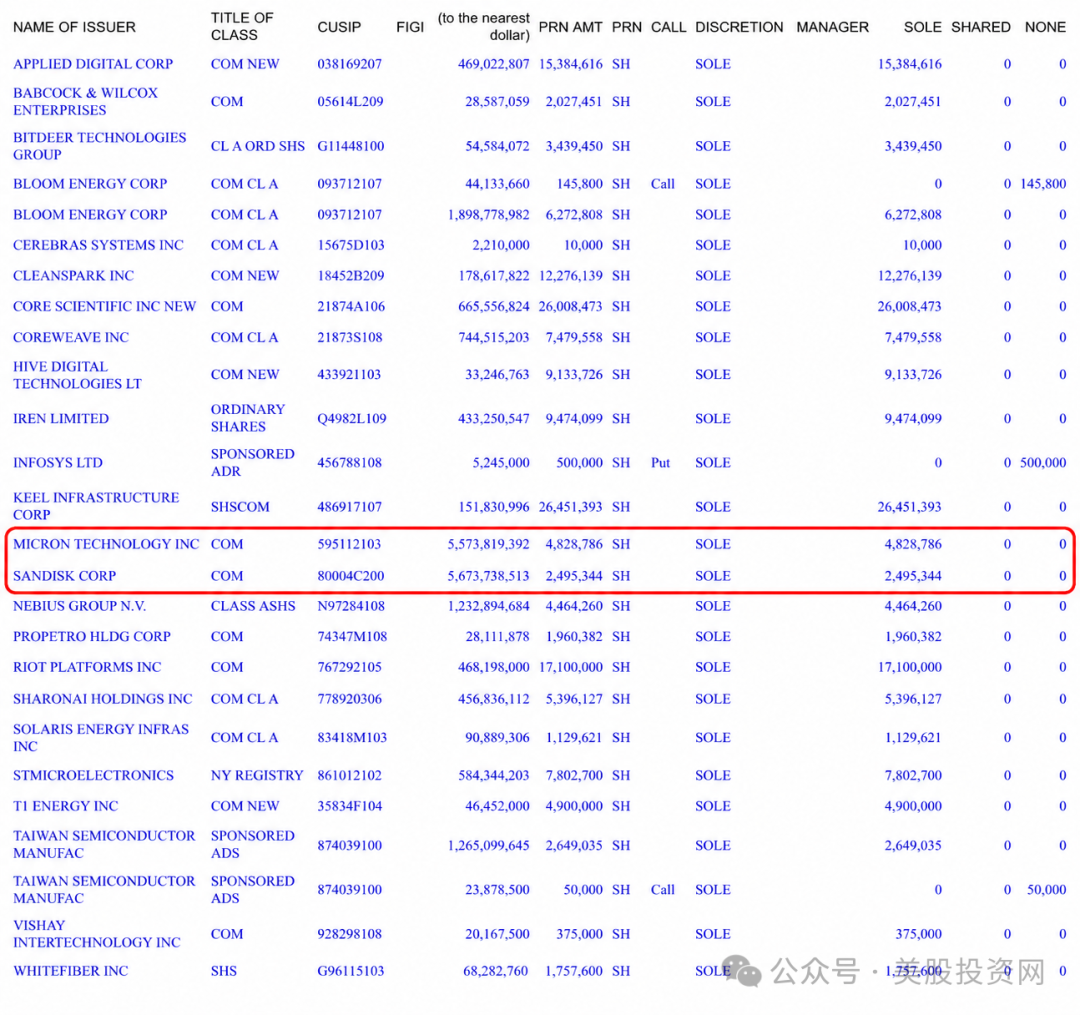Image resolution: width=1080 pixels, height=1015 pixels.
Task: Select value 1,232,894,684 for Nebius
Action: tap(488, 606)
